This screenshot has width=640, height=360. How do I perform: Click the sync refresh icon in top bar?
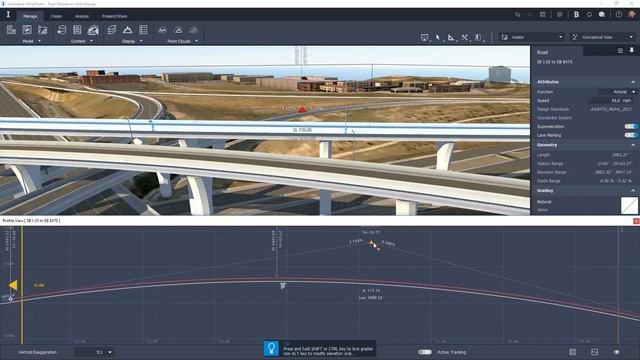point(589,15)
